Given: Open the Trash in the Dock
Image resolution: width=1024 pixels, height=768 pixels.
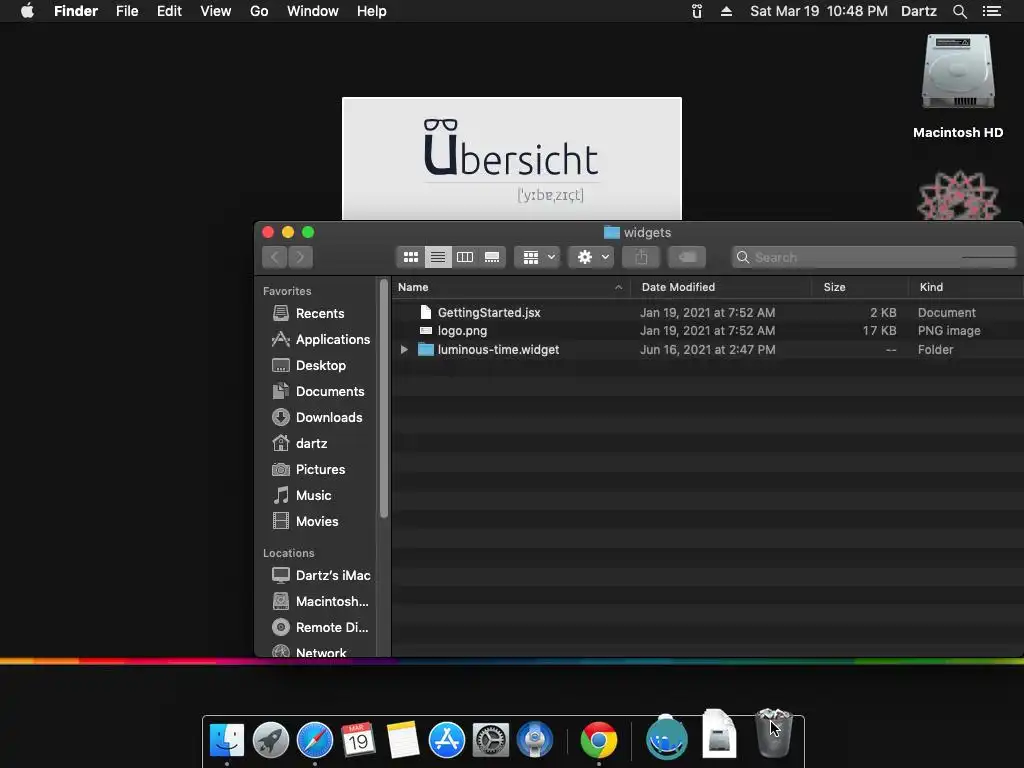Looking at the screenshot, I should click(x=774, y=734).
